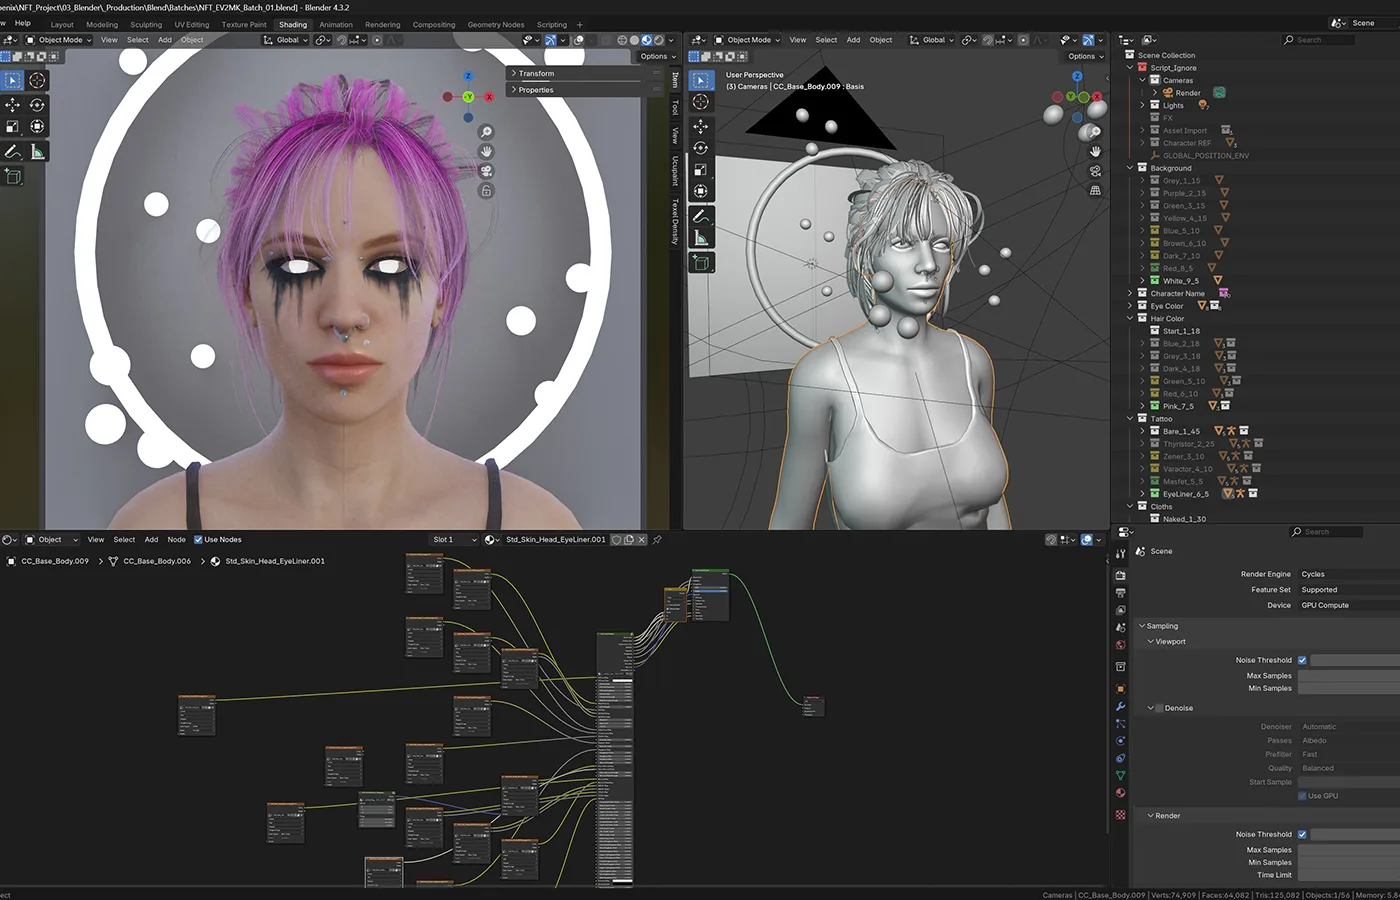Collapse the Hair Color collection
The image size is (1400, 900).
[x=1131, y=318]
